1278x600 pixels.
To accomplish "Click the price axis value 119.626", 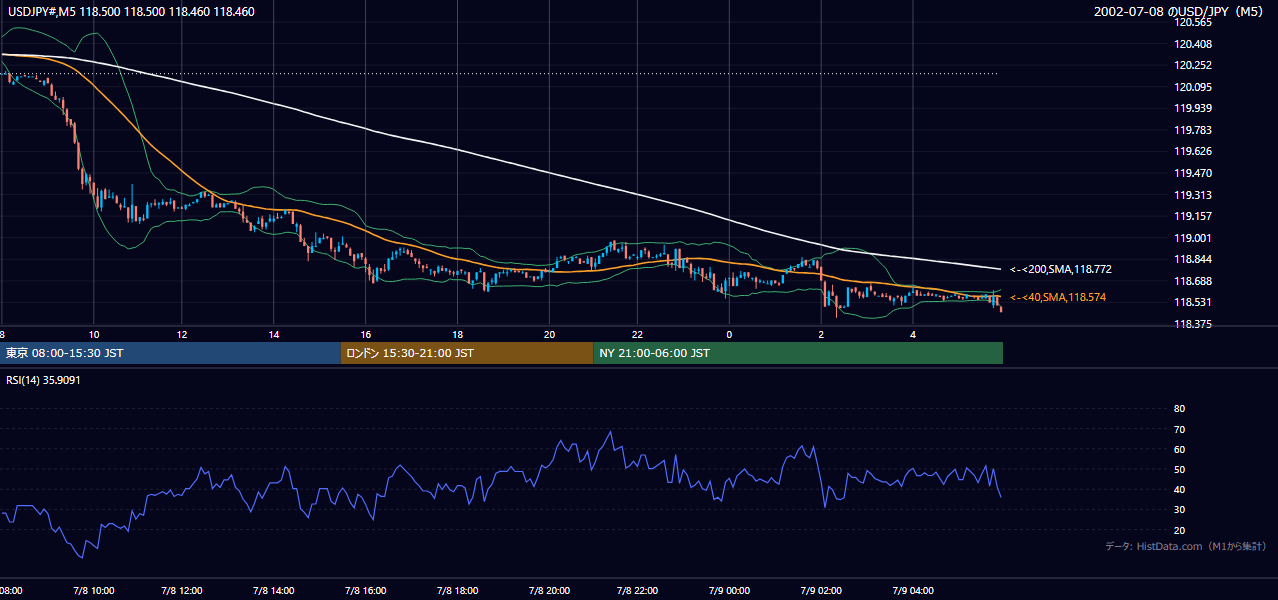I will coord(1194,151).
